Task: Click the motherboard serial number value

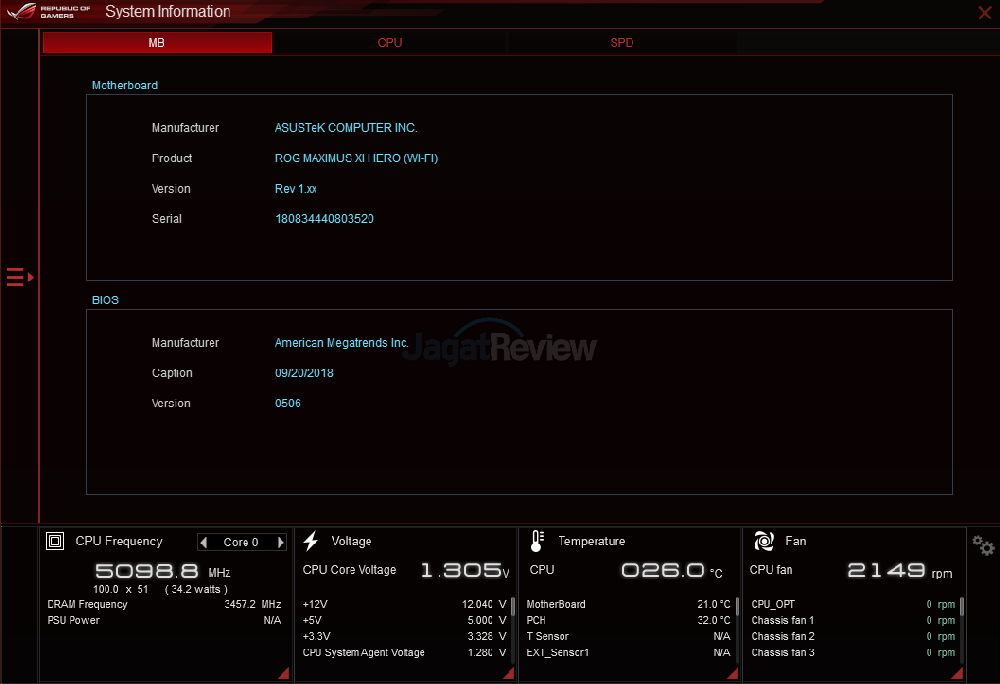Action: (324, 219)
